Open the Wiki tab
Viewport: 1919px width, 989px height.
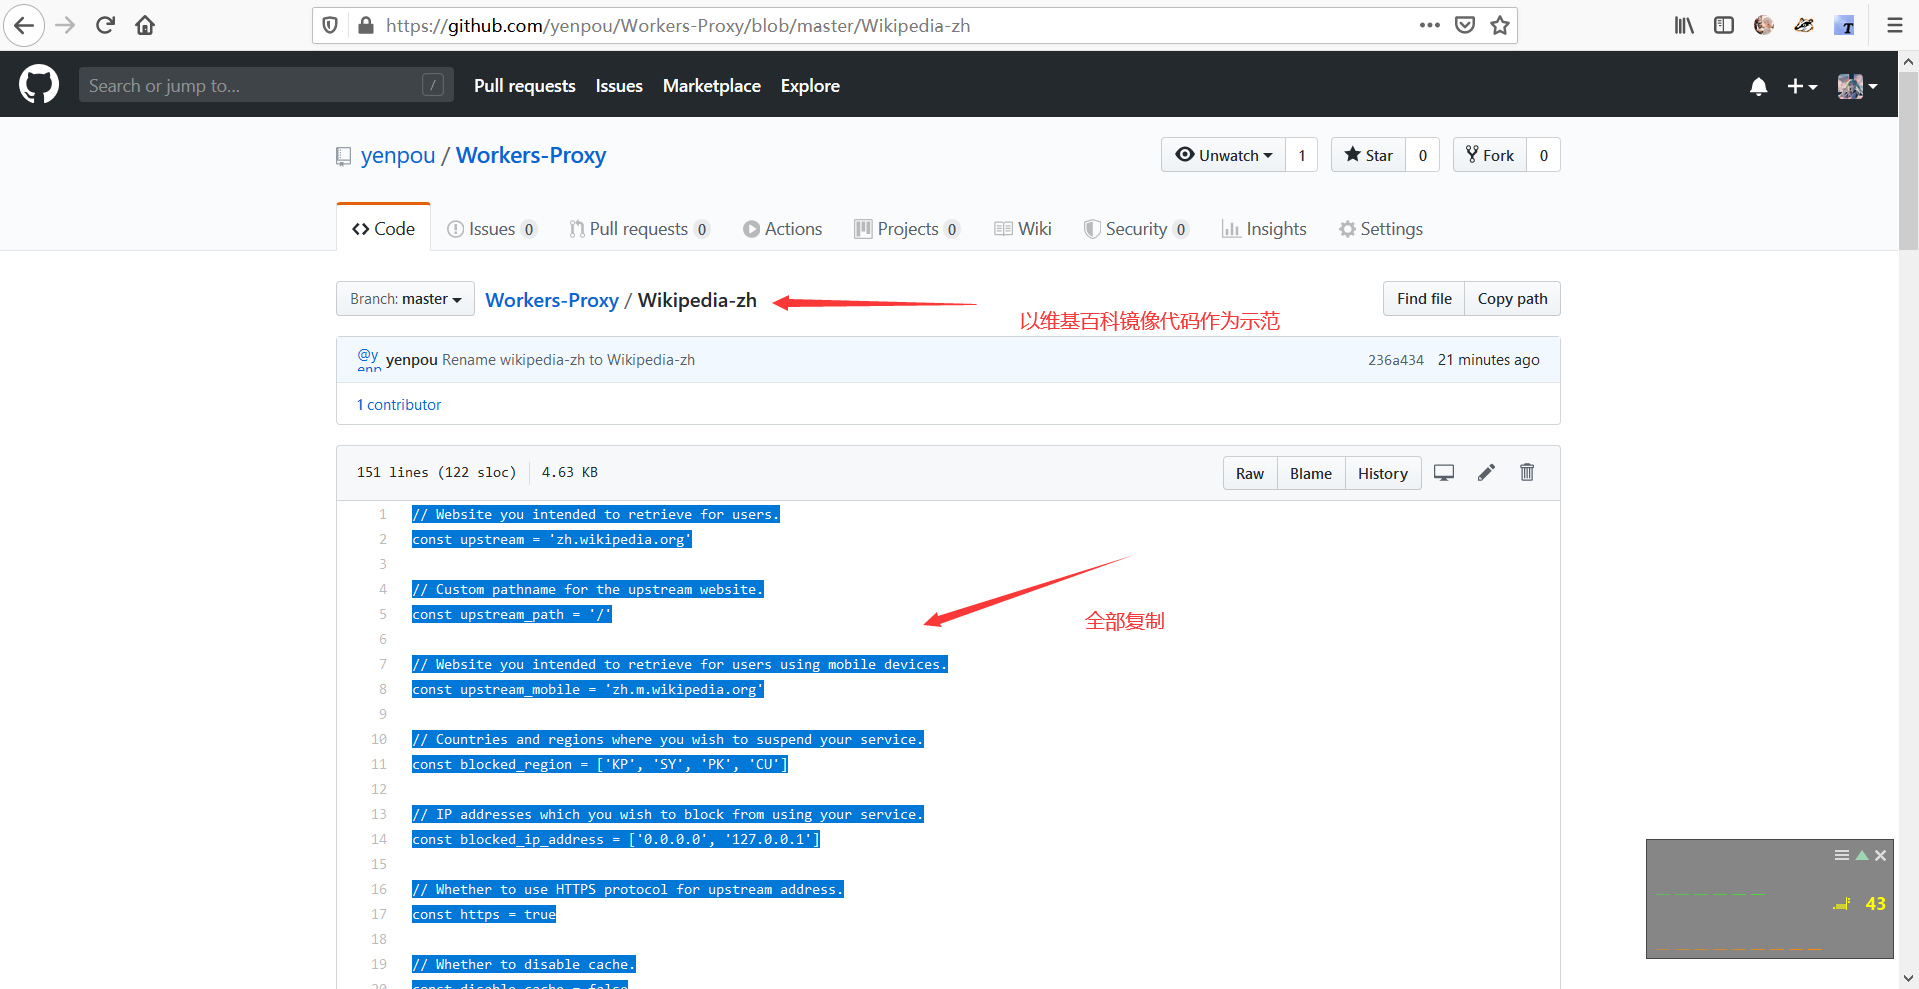pos(1022,229)
